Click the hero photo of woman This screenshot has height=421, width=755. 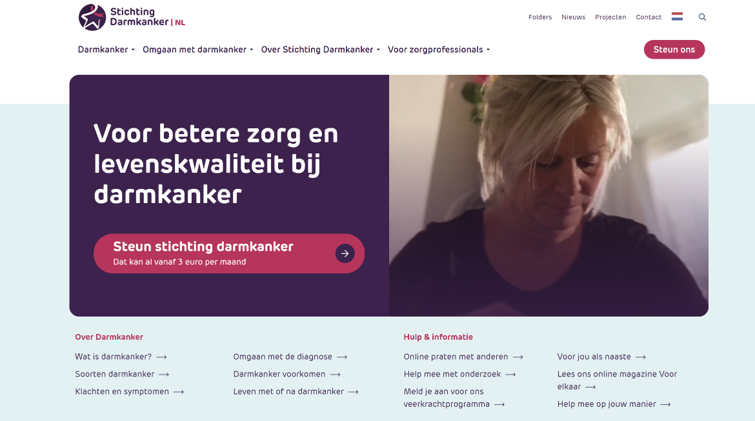[548, 196]
